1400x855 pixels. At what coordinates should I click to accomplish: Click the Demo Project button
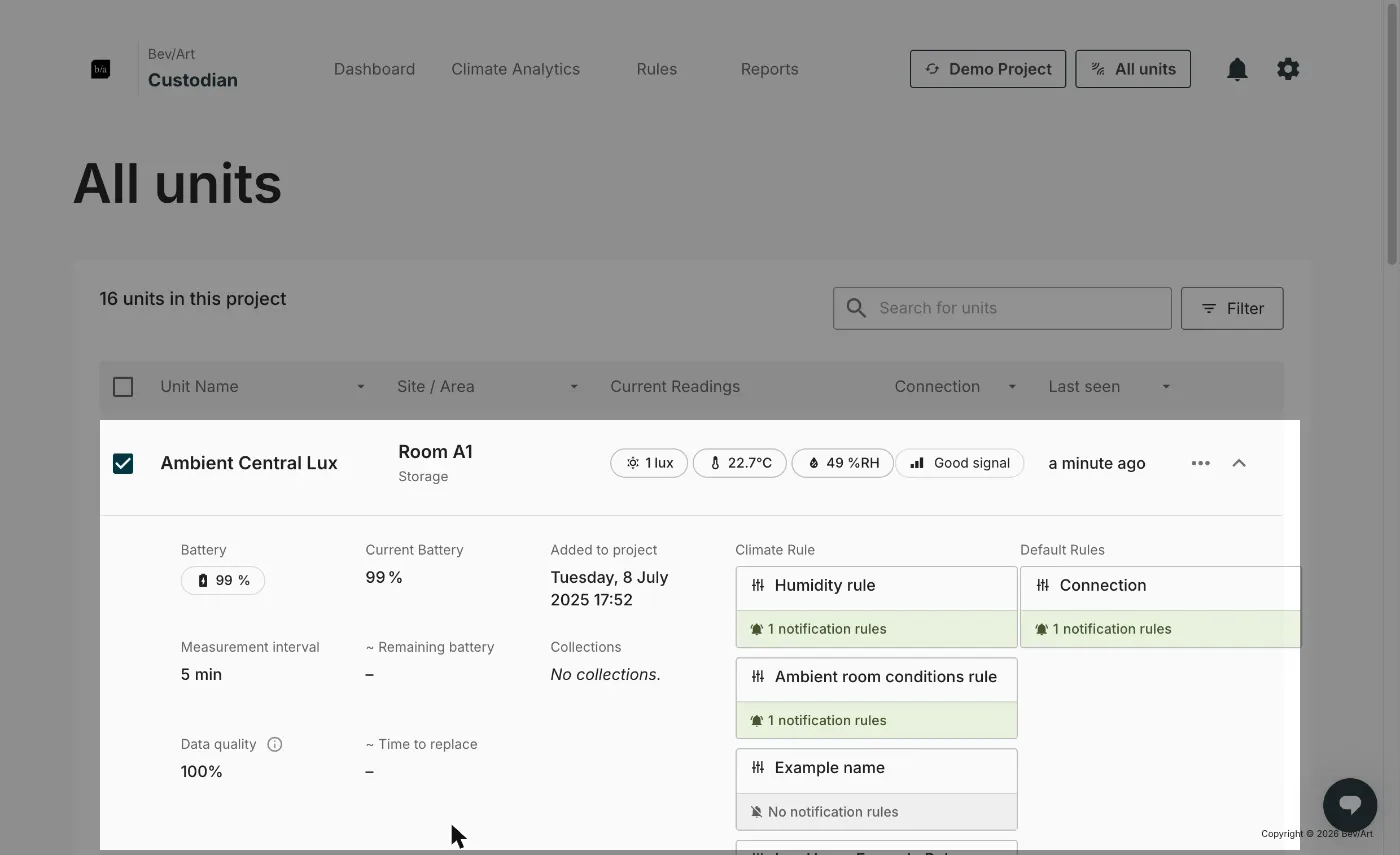pos(988,69)
